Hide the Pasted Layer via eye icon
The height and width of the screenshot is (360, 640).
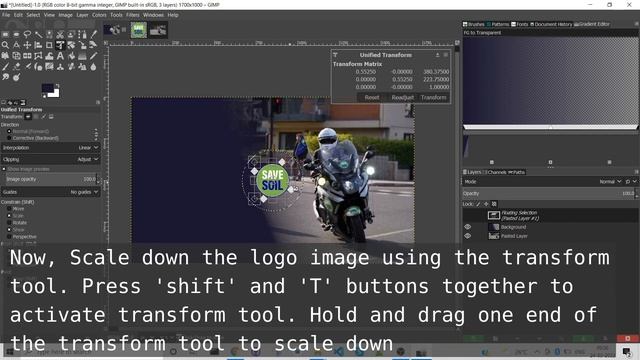[x=468, y=236]
